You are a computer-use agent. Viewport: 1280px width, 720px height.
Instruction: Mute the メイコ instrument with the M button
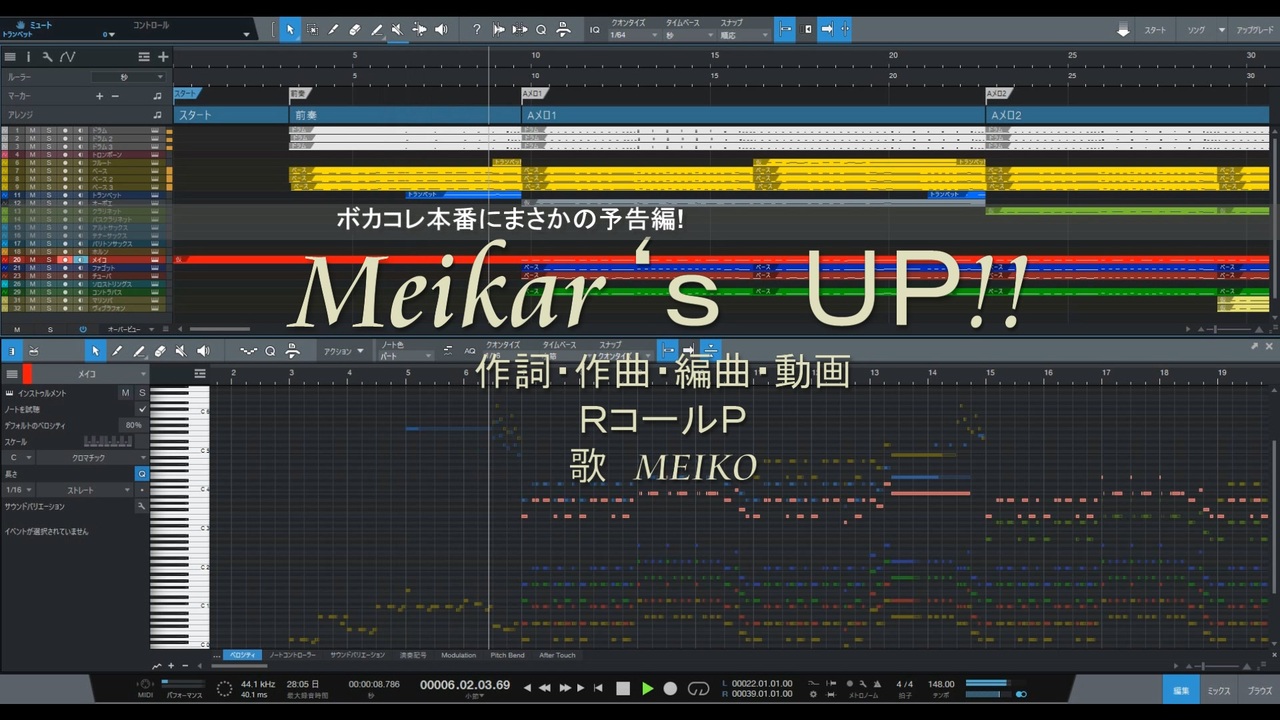pyautogui.click(x=125, y=393)
